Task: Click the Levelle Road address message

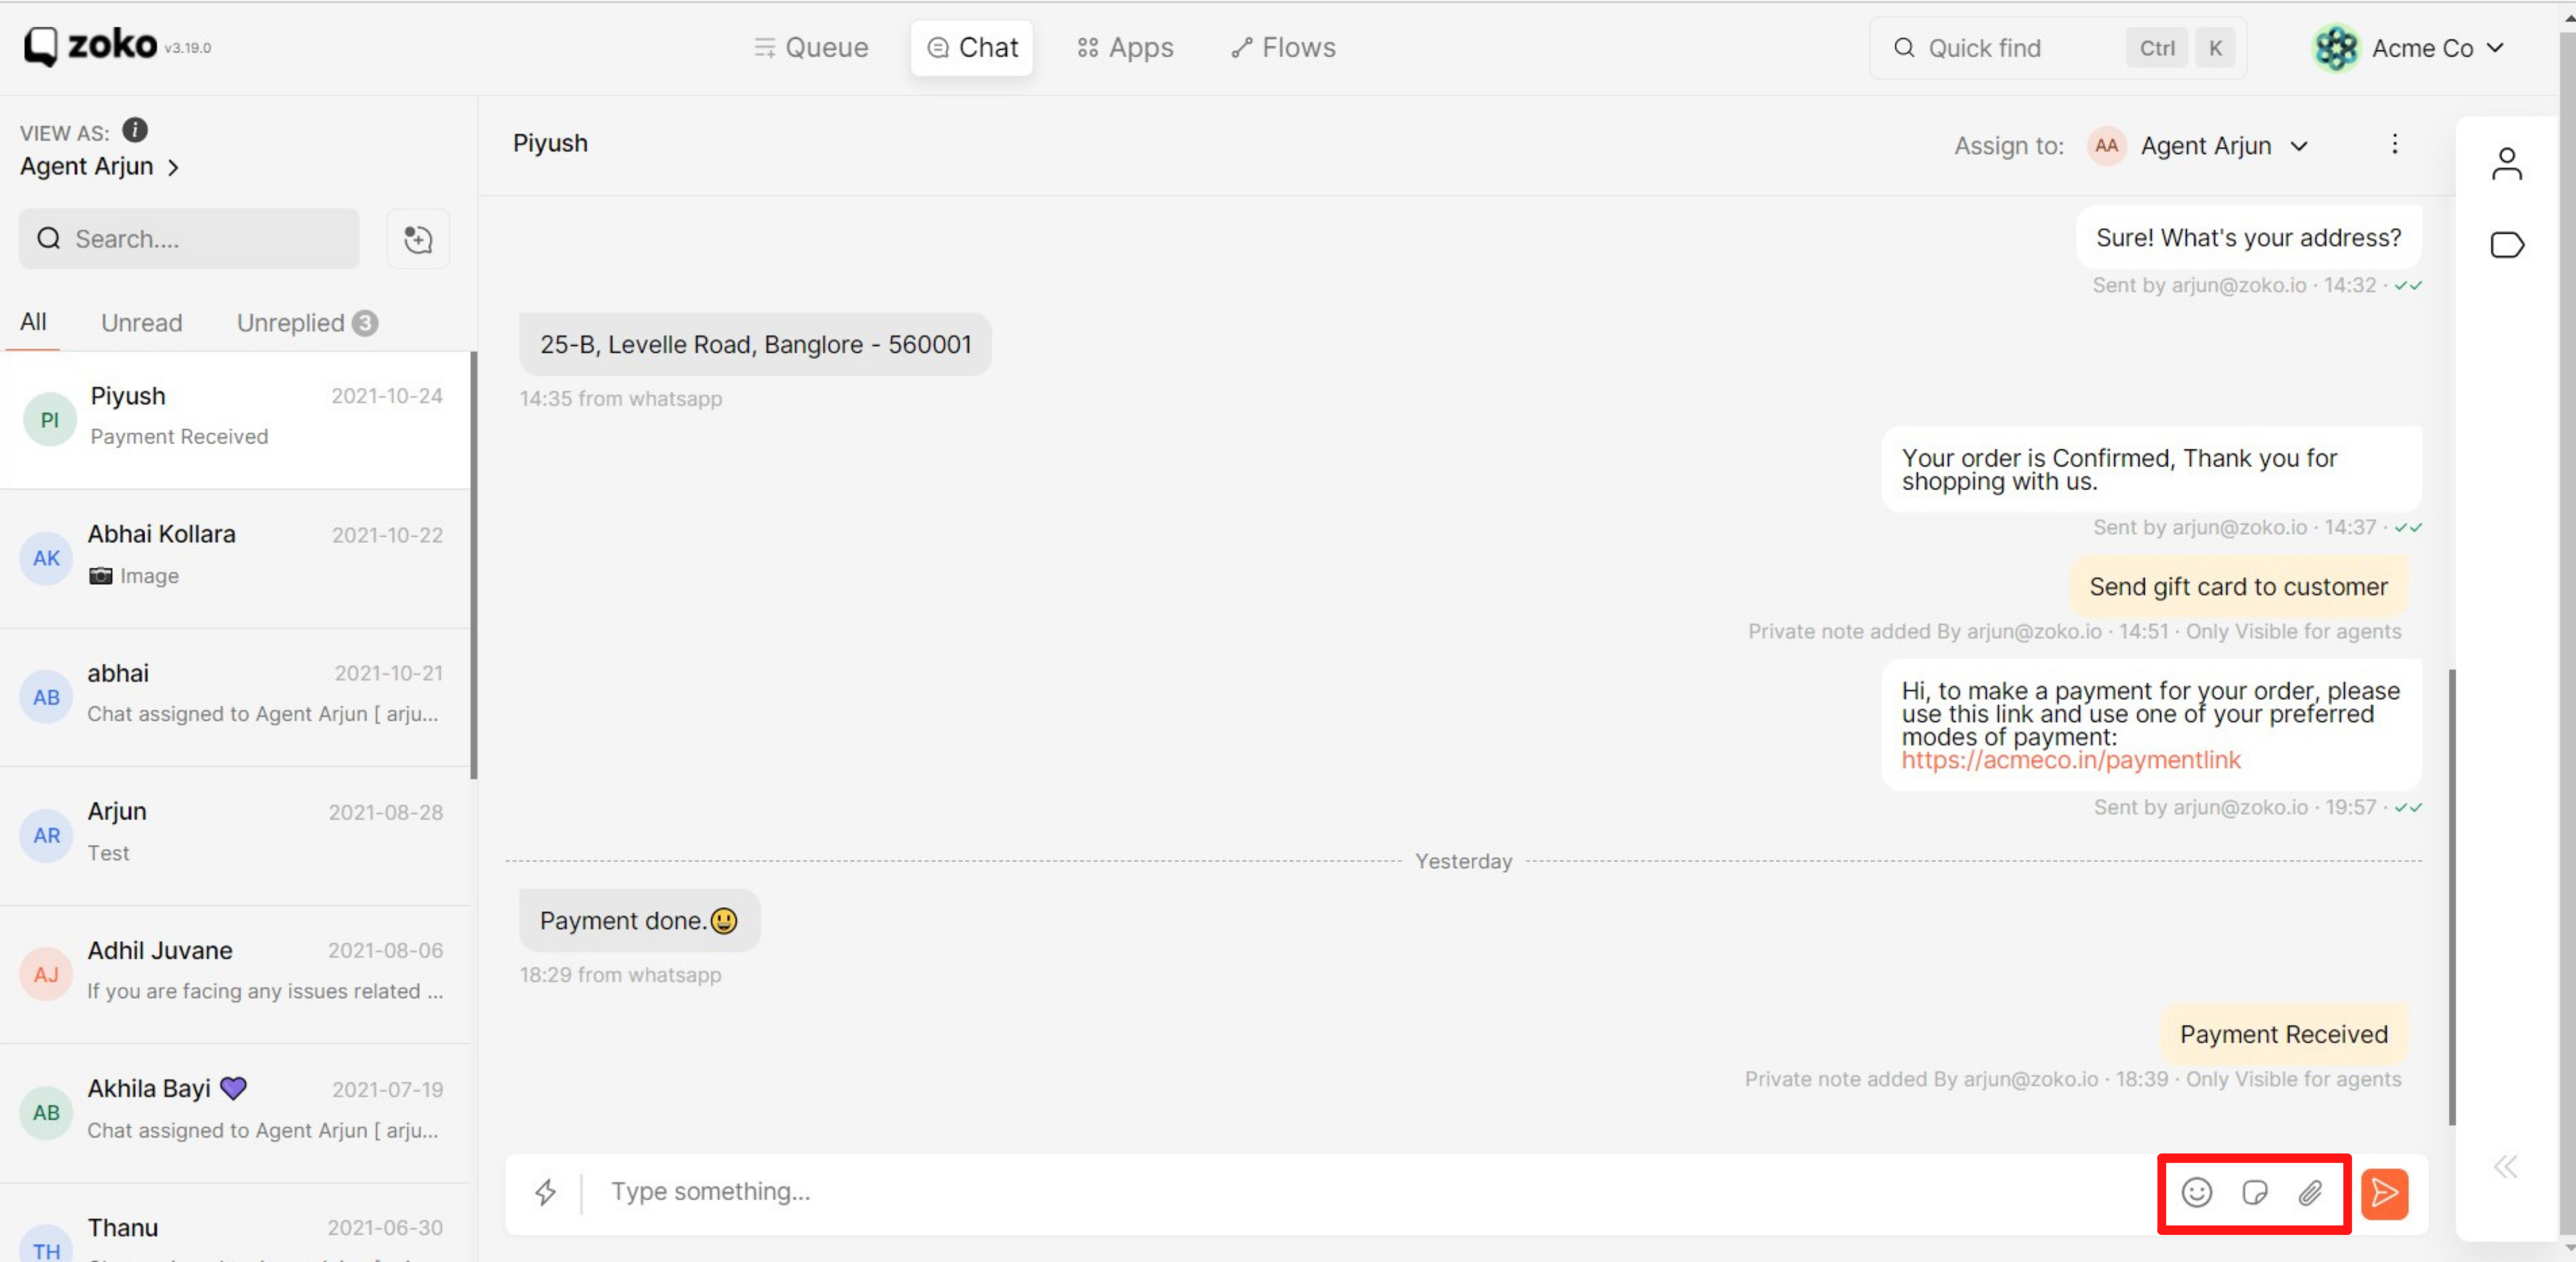Action: tap(755, 345)
